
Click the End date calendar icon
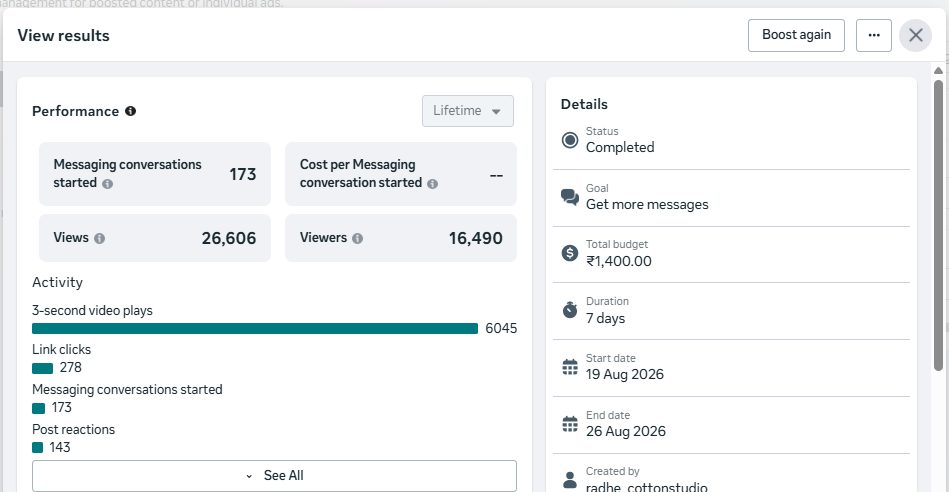click(570, 424)
